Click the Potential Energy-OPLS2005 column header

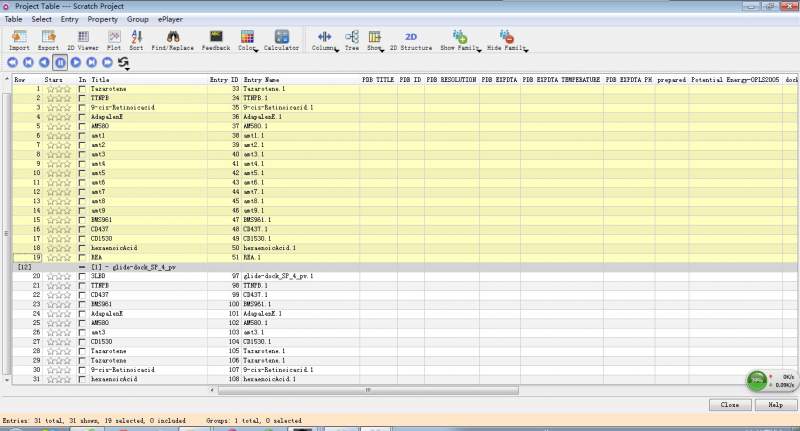coord(735,80)
